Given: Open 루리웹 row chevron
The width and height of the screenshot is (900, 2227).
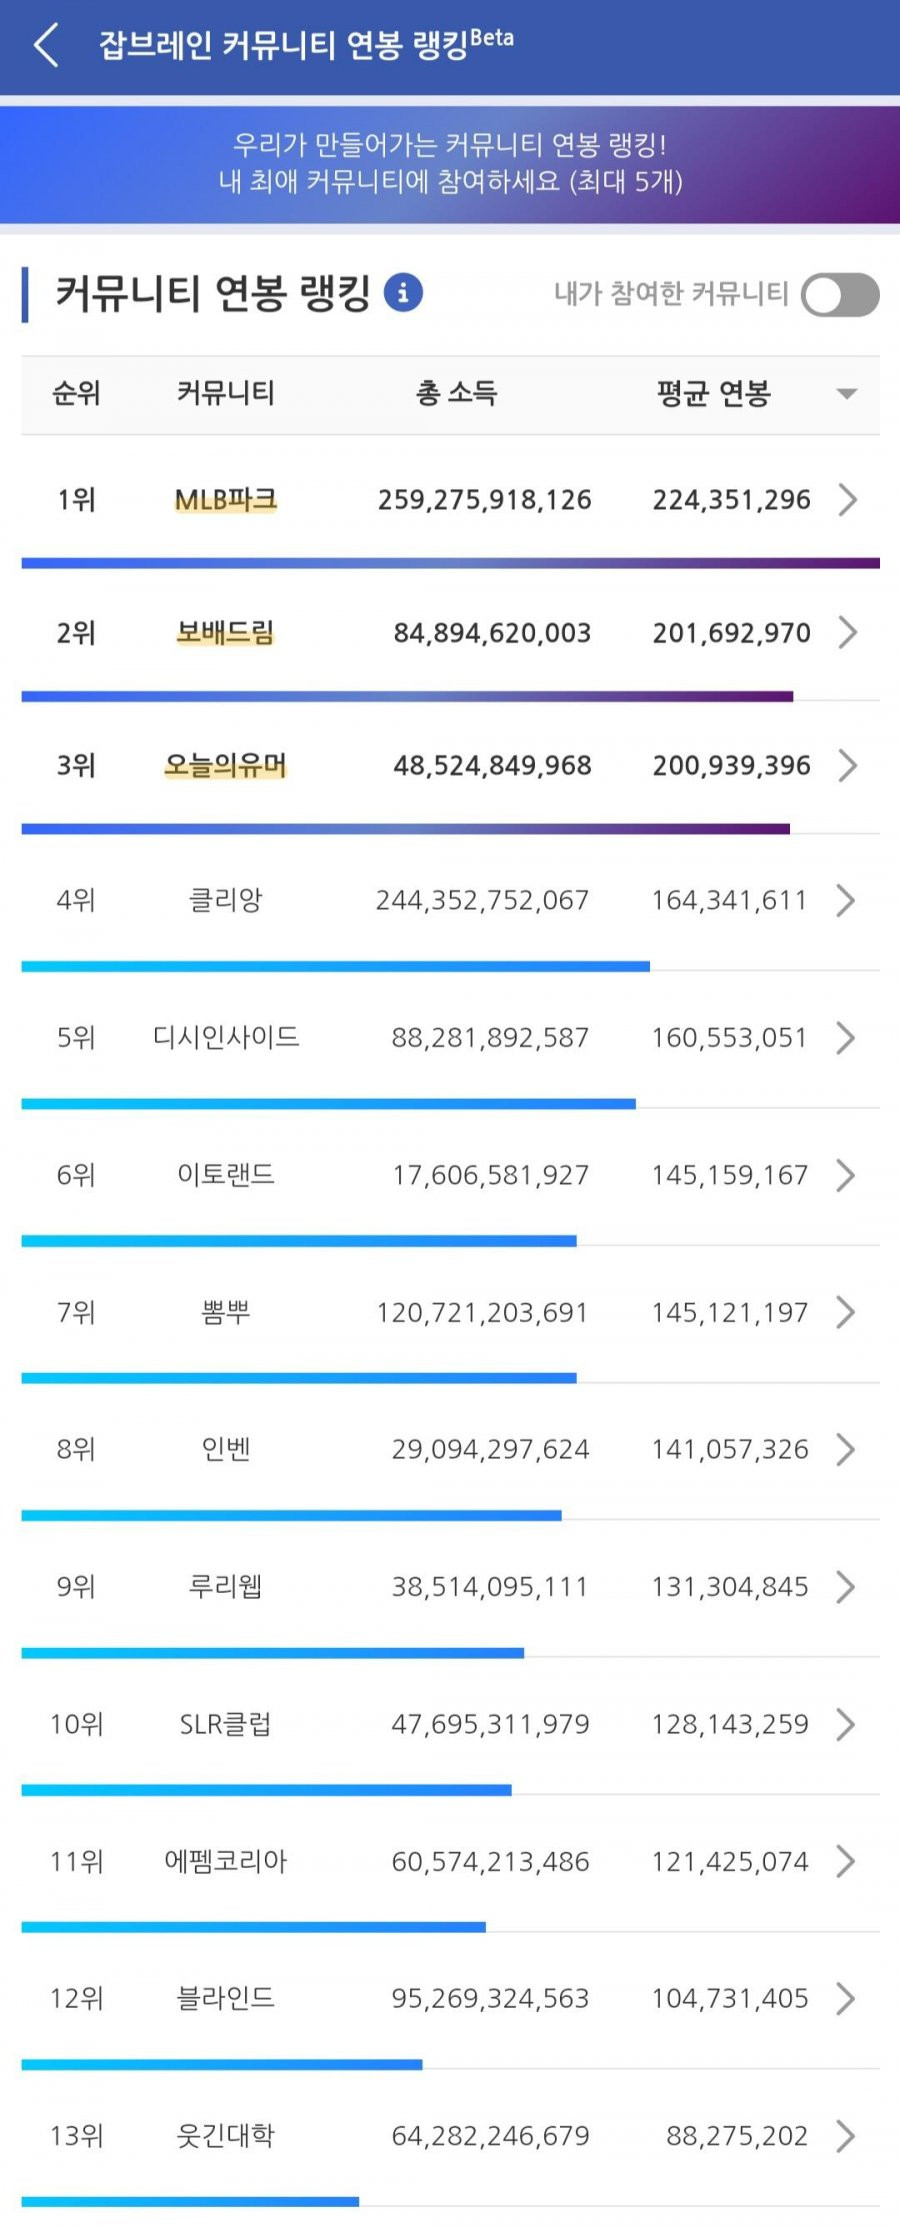Looking at the screenshot, I should [845, 1587].
